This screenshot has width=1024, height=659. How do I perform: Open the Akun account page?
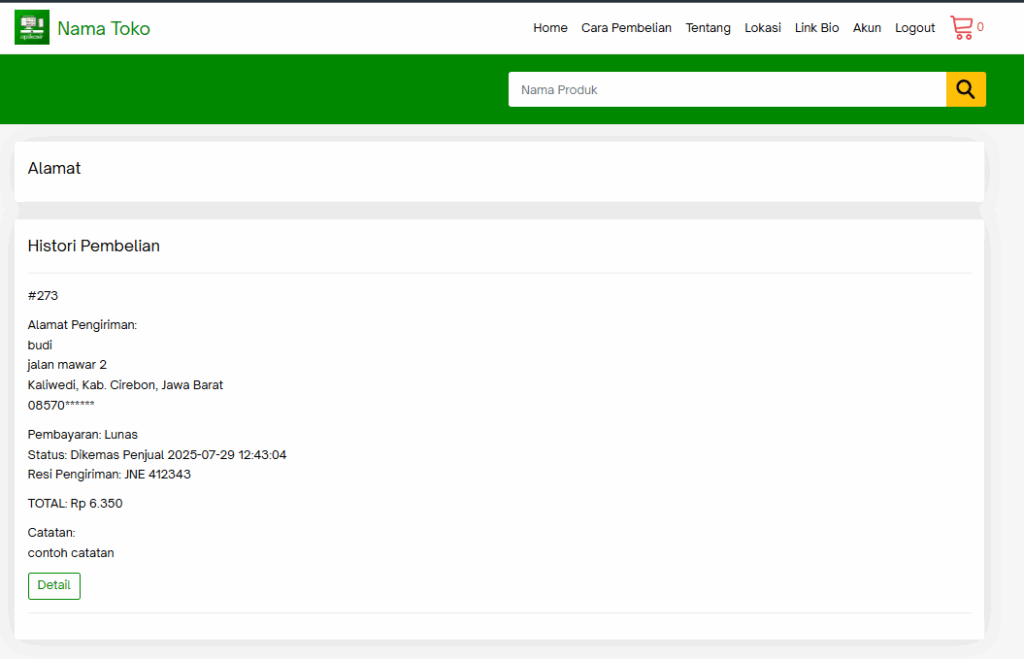click(x=867, y=28)
